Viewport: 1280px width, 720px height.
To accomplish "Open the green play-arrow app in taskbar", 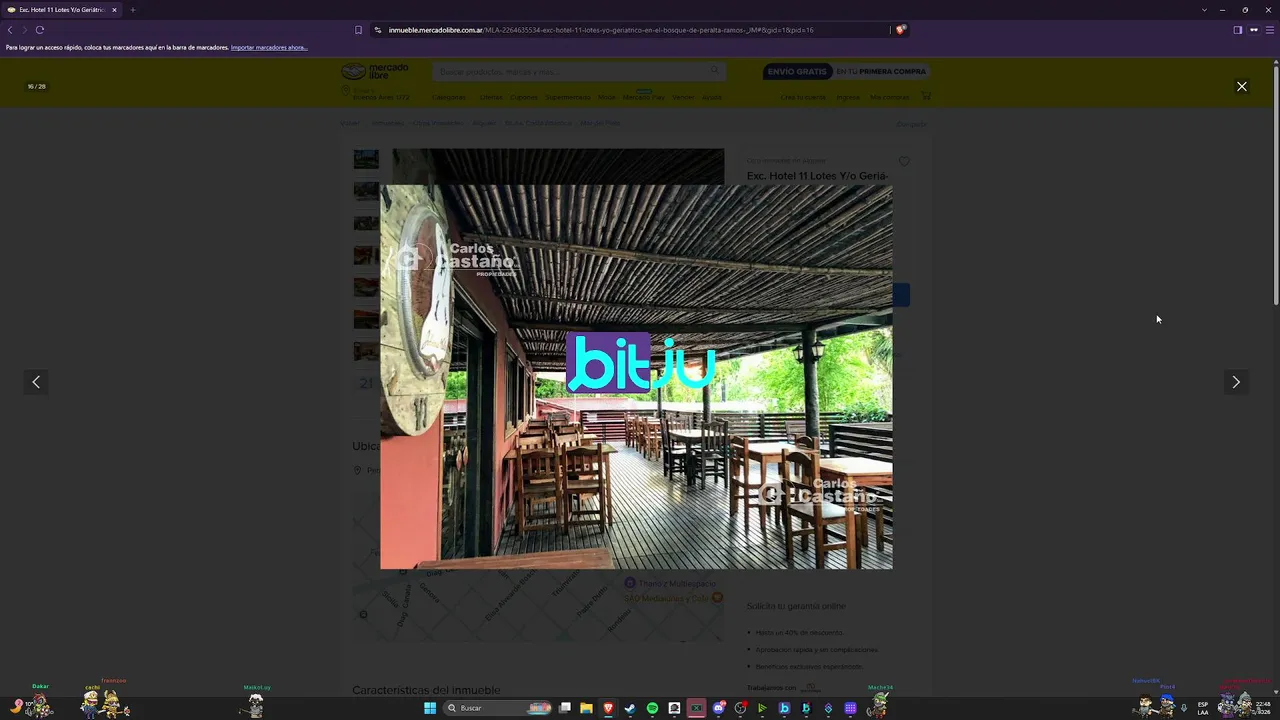I will point(762,708).
